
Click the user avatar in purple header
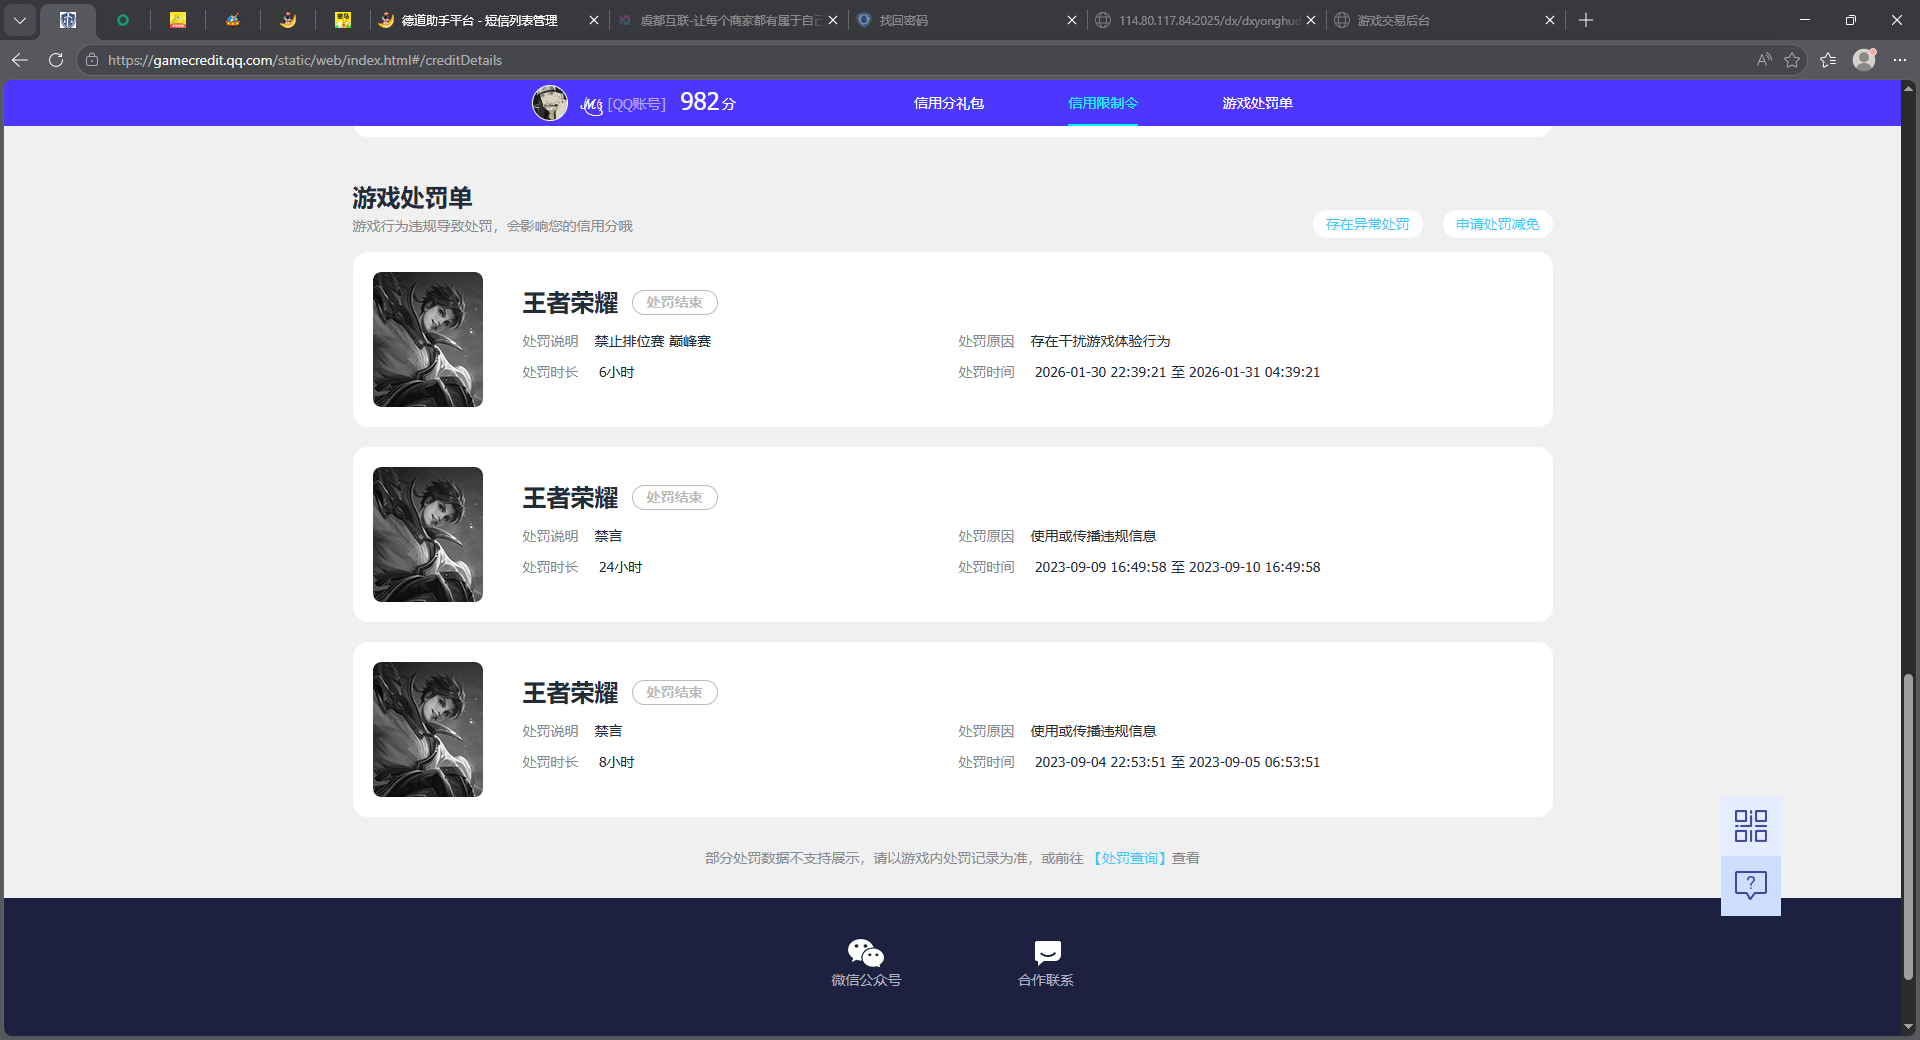click(x=550, y=103)
